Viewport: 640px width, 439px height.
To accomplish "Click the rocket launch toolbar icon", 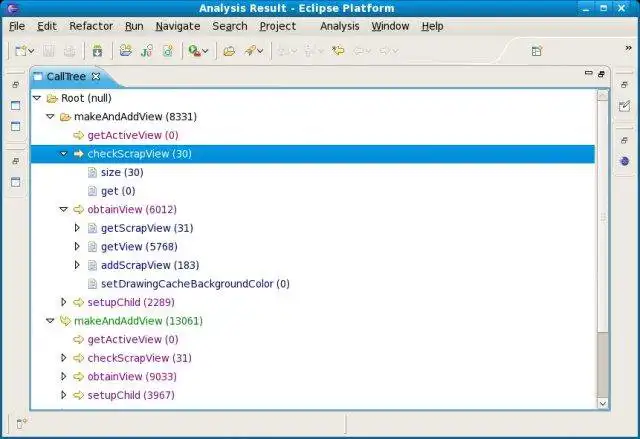I will [250, 51].
